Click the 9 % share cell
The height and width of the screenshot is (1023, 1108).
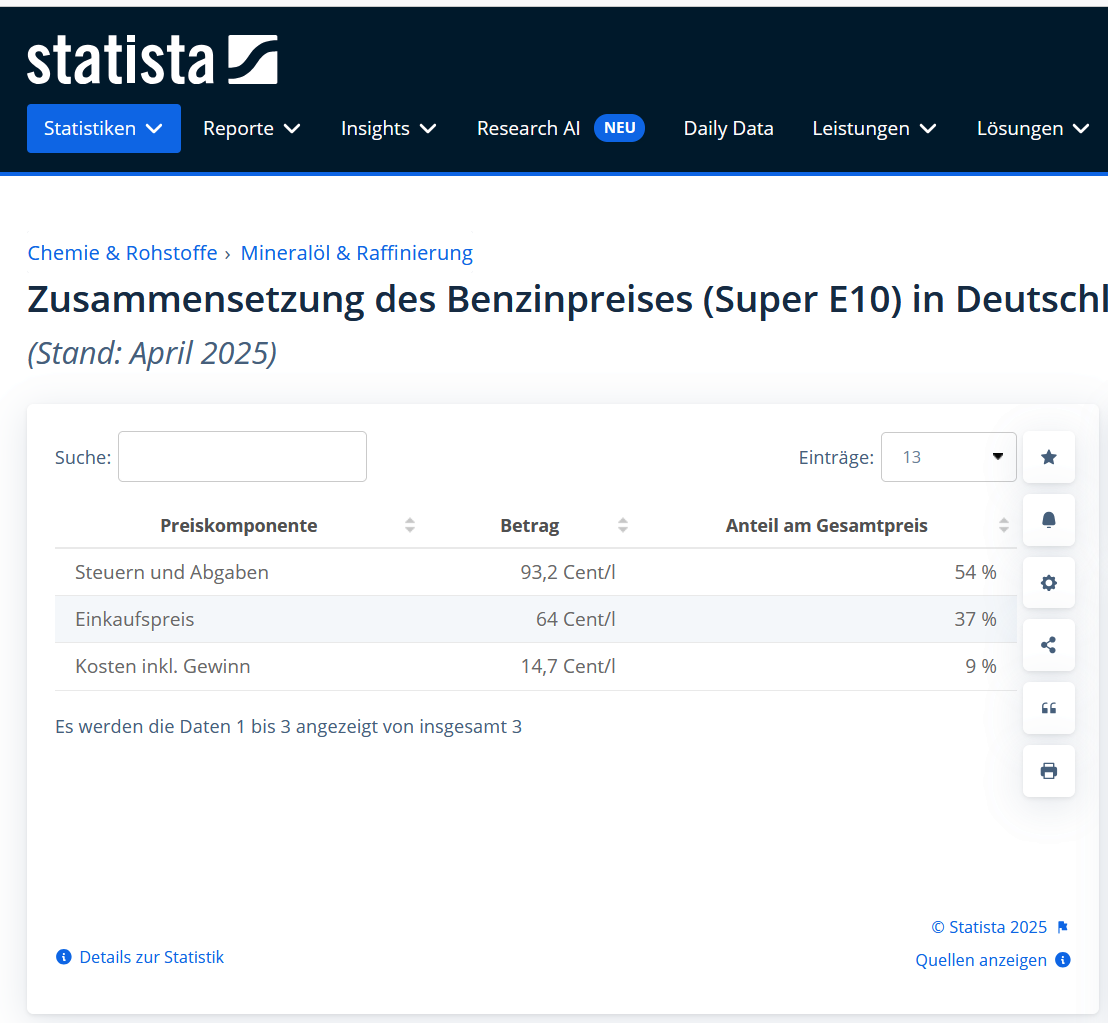coord(981,666)
